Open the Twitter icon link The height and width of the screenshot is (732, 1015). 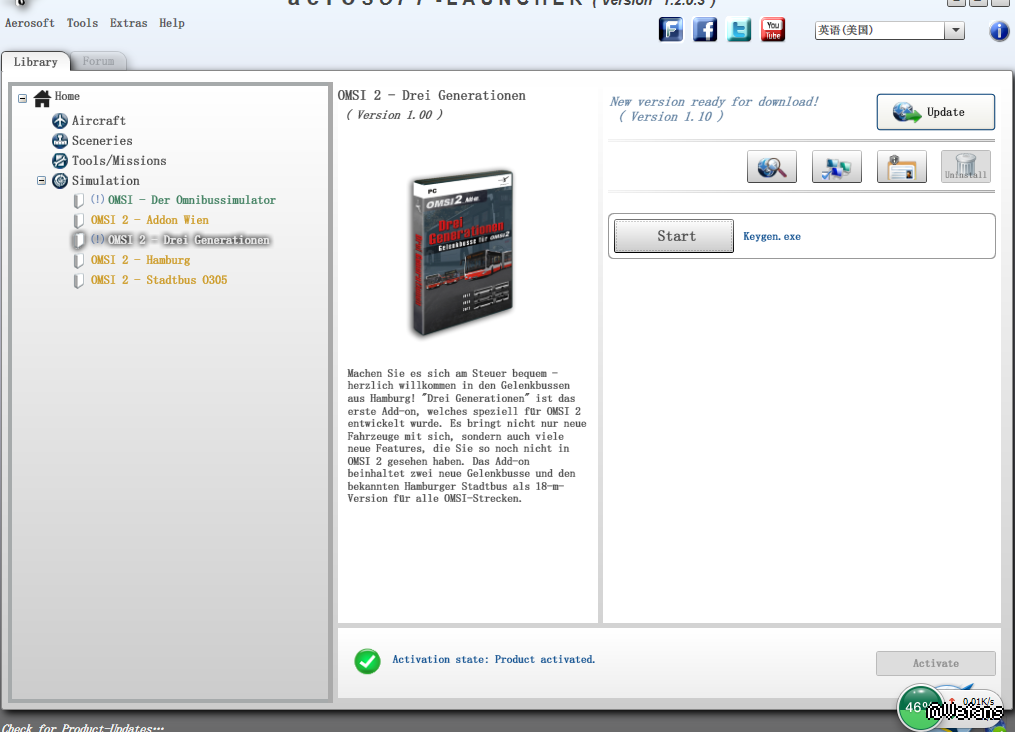[x=739, y=30]
